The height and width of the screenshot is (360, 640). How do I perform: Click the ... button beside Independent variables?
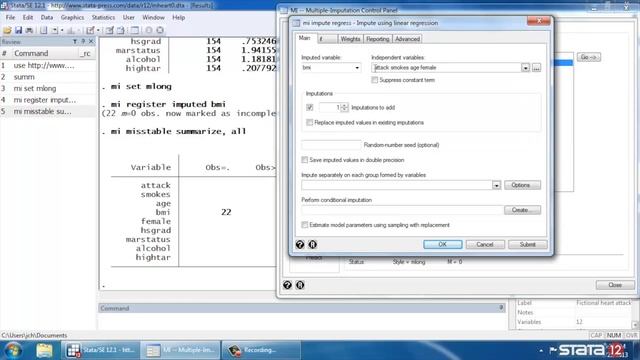tap(536, 68)
